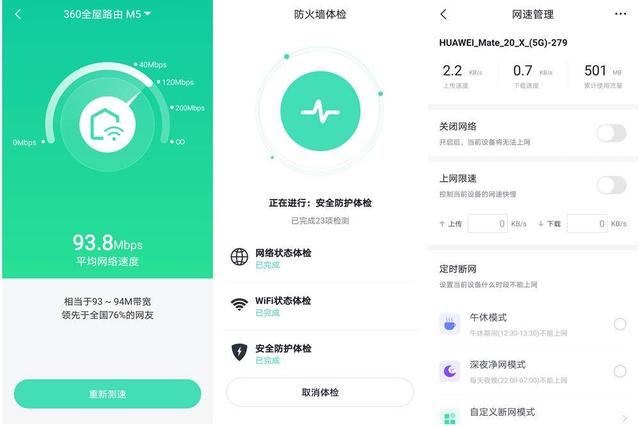Tap the pulse heartbeat icon in firewall check
This screenshot has height=426, width=640.
point(320,111)
